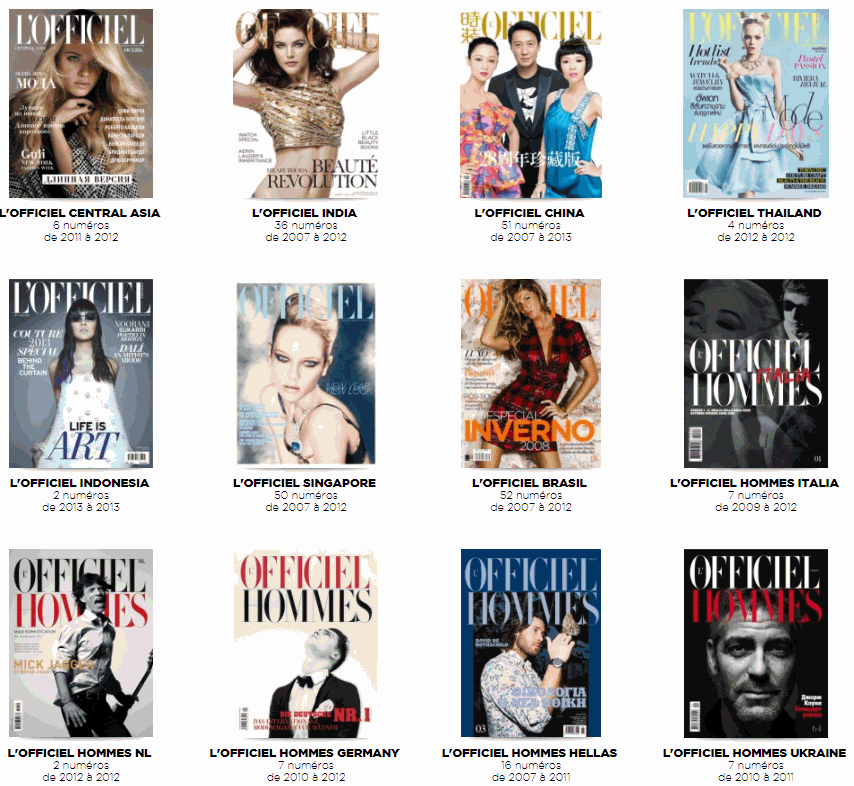Click the L'Officiel India magazine cover
This screenshot has height=786, width=854.
coord(305,104)
